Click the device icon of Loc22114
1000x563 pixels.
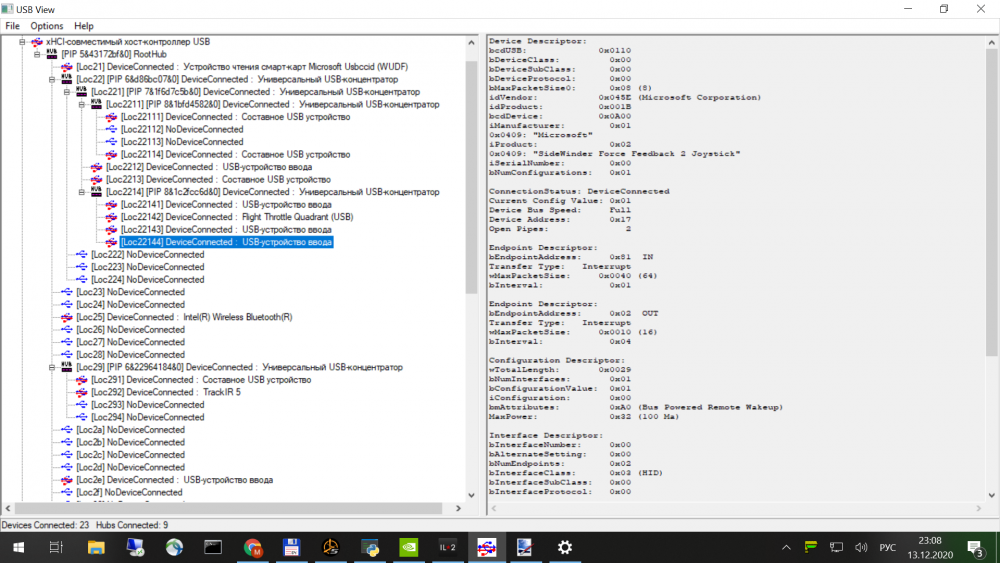[x=111, y=154]
